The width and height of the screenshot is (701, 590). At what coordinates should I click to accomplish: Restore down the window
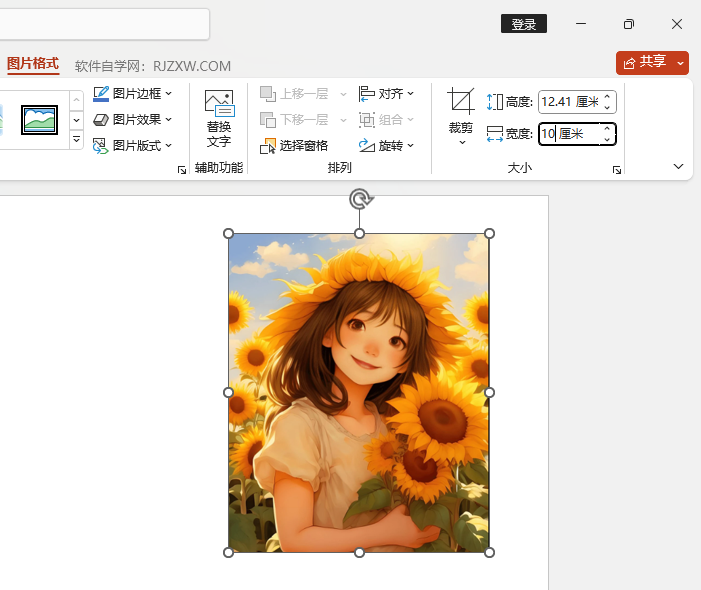pos(629,24)
